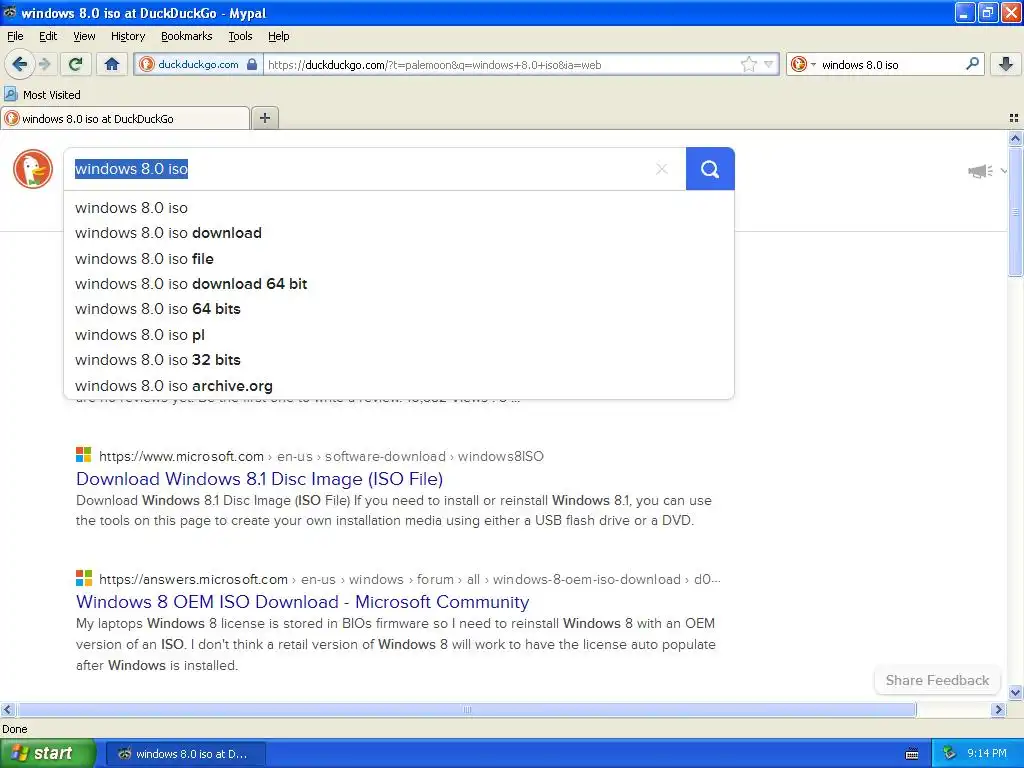Screen dimensions: 1024x768
Task: Open a new tab with the plus button
Action: click(264, 118)
